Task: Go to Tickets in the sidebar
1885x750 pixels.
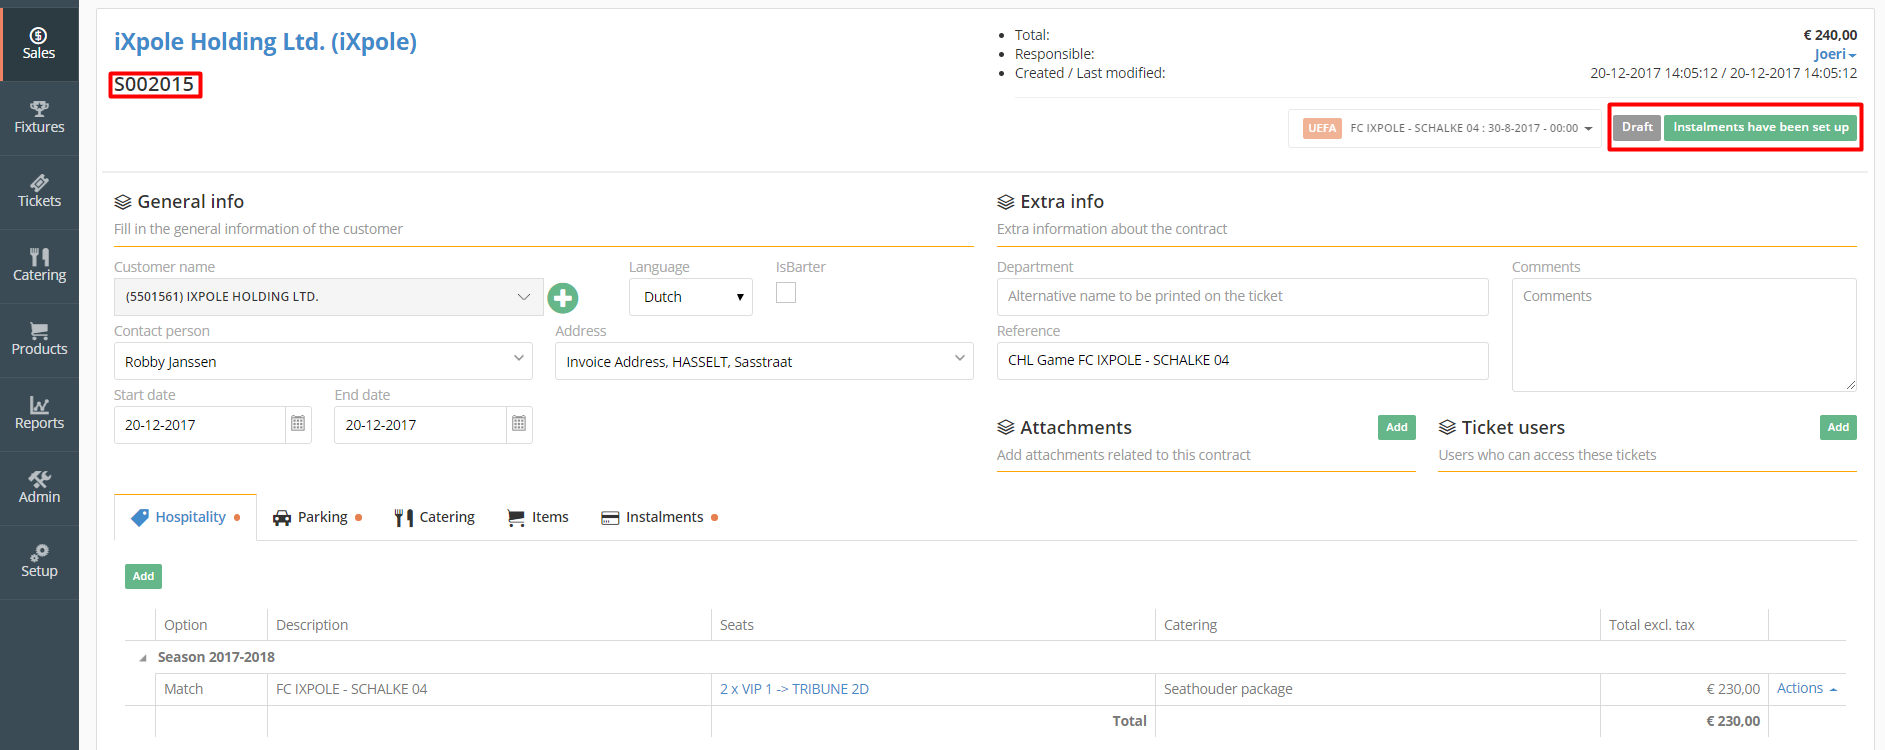Action: (39, 192)
